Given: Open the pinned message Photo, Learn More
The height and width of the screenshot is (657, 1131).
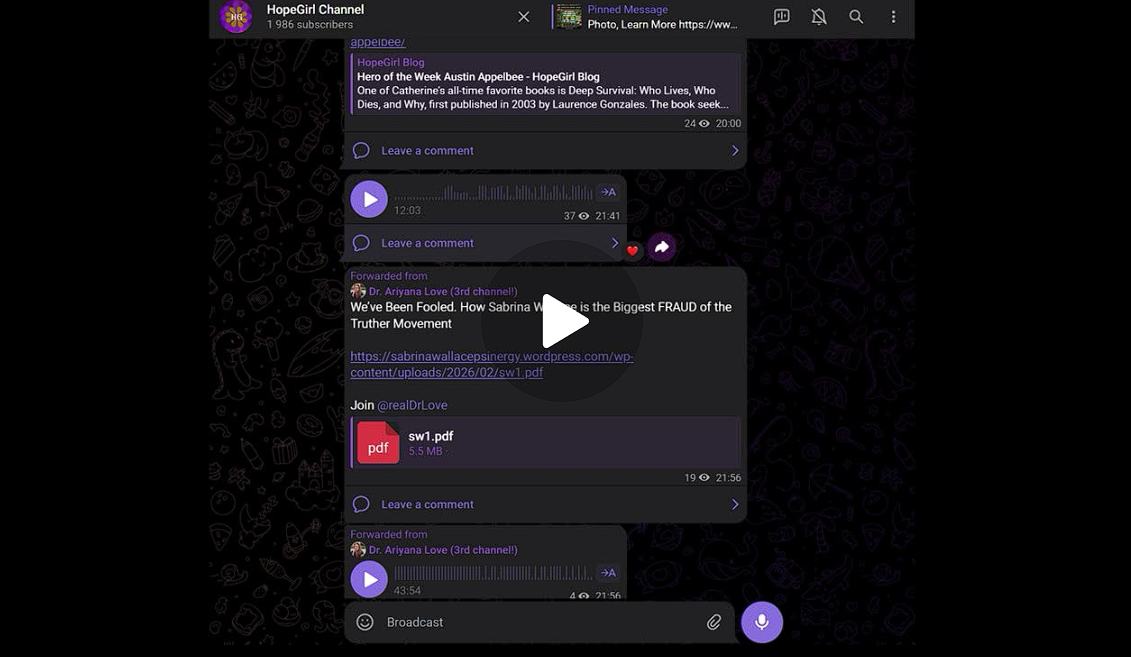Looking at the screenshot, I should tap(660, 17).
